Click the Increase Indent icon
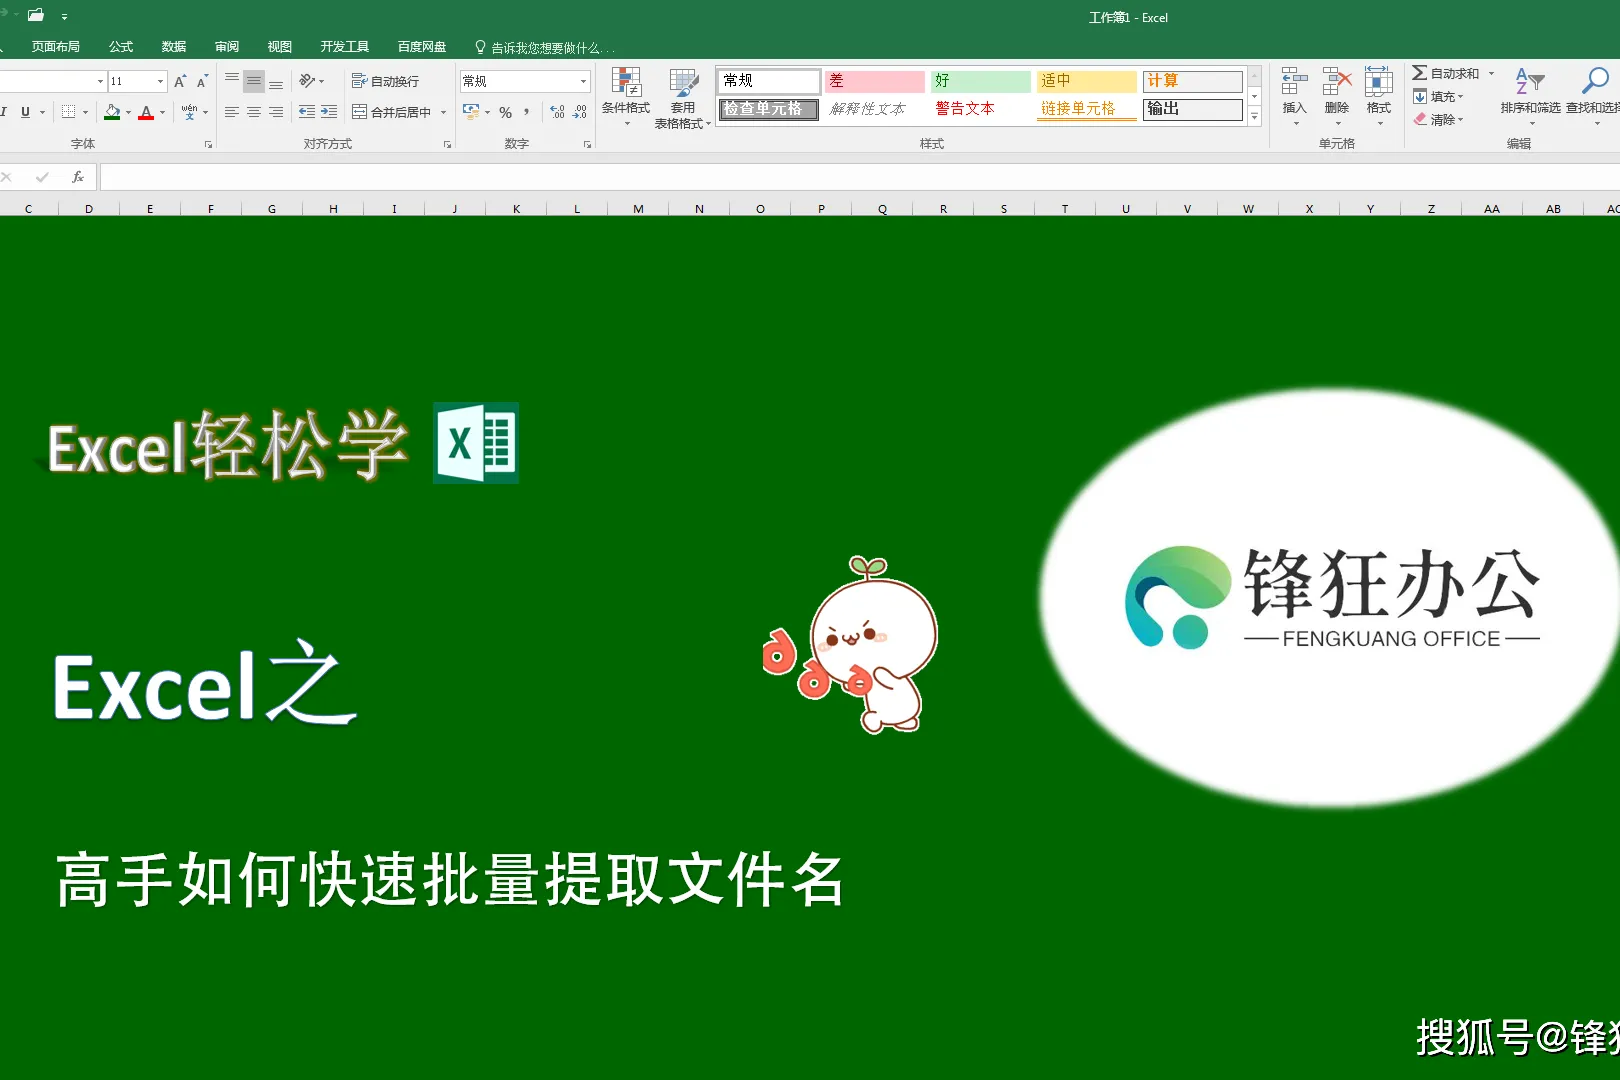 pos(329,112)
